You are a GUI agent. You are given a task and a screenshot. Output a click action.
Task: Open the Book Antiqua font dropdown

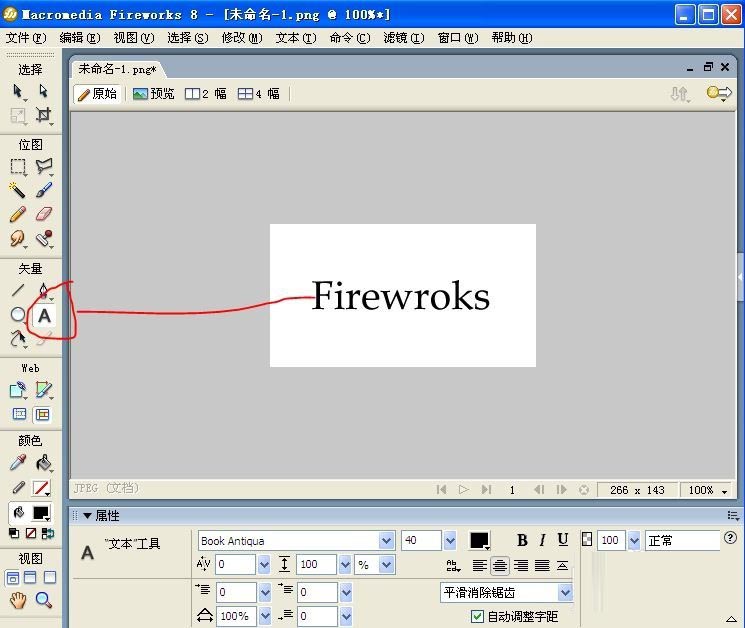click(386, 541)
